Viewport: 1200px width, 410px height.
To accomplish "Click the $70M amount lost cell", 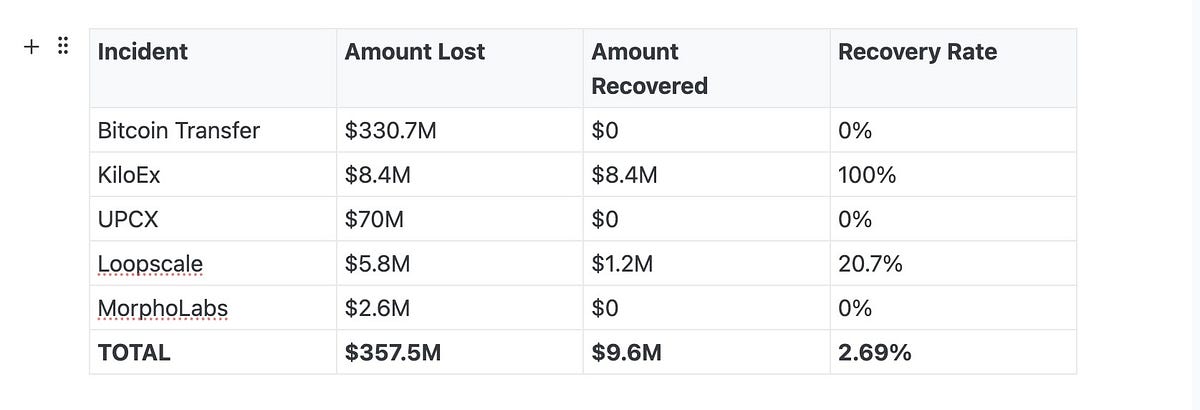I will click(x=460, y=219).
